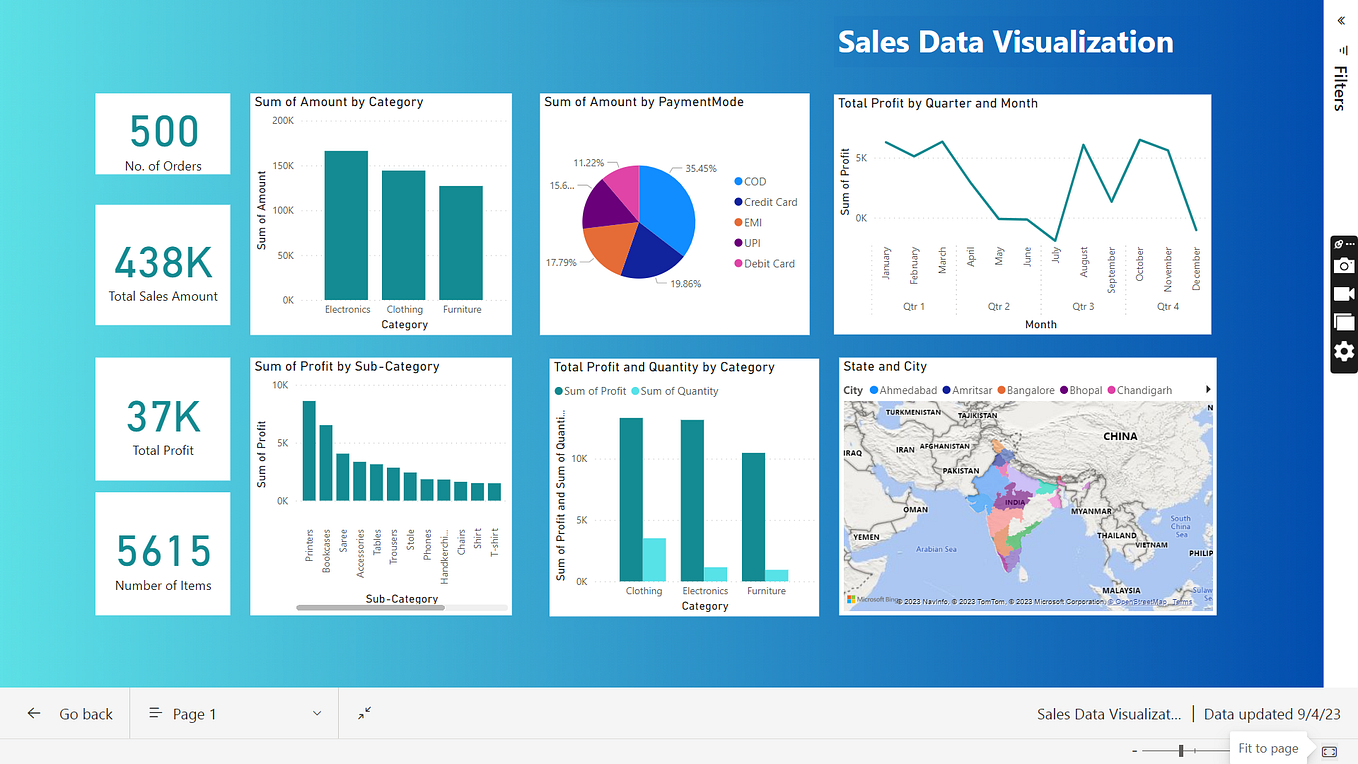The image size is (1358, 764).
Task: Select the camera capture icon in the side toolbar
Action: click(1344, 265)
